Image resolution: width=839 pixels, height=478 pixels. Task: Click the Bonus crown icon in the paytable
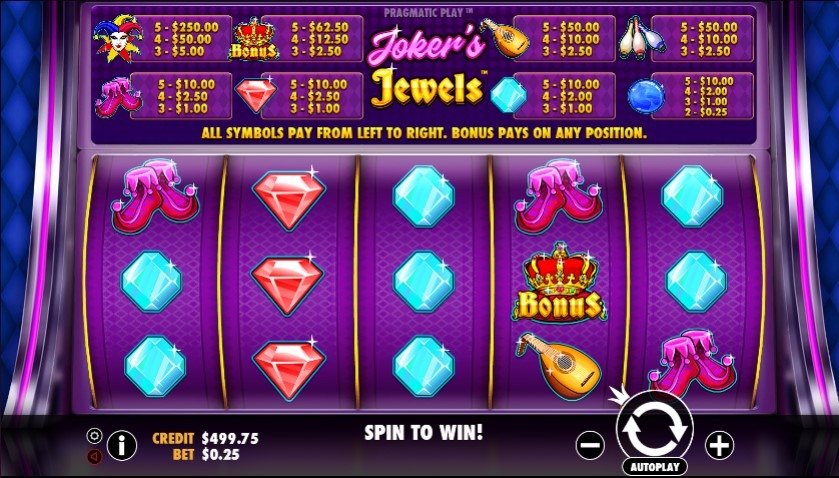coord(254,39)
